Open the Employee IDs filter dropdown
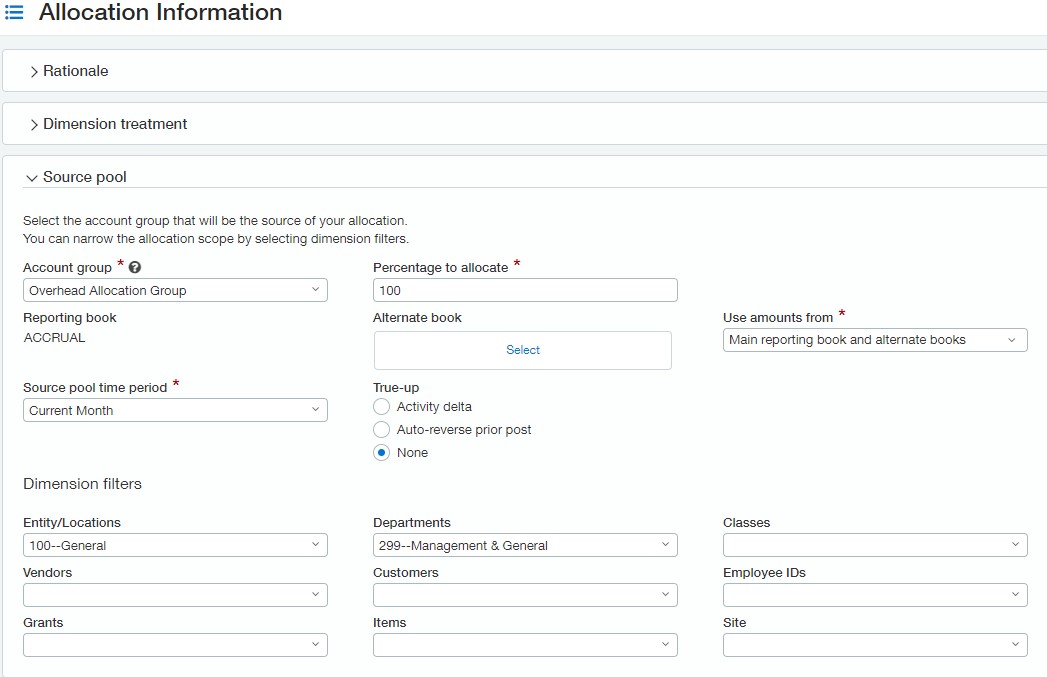The height and width of the screenshot is (677, 1047). [x=875, y=595]
